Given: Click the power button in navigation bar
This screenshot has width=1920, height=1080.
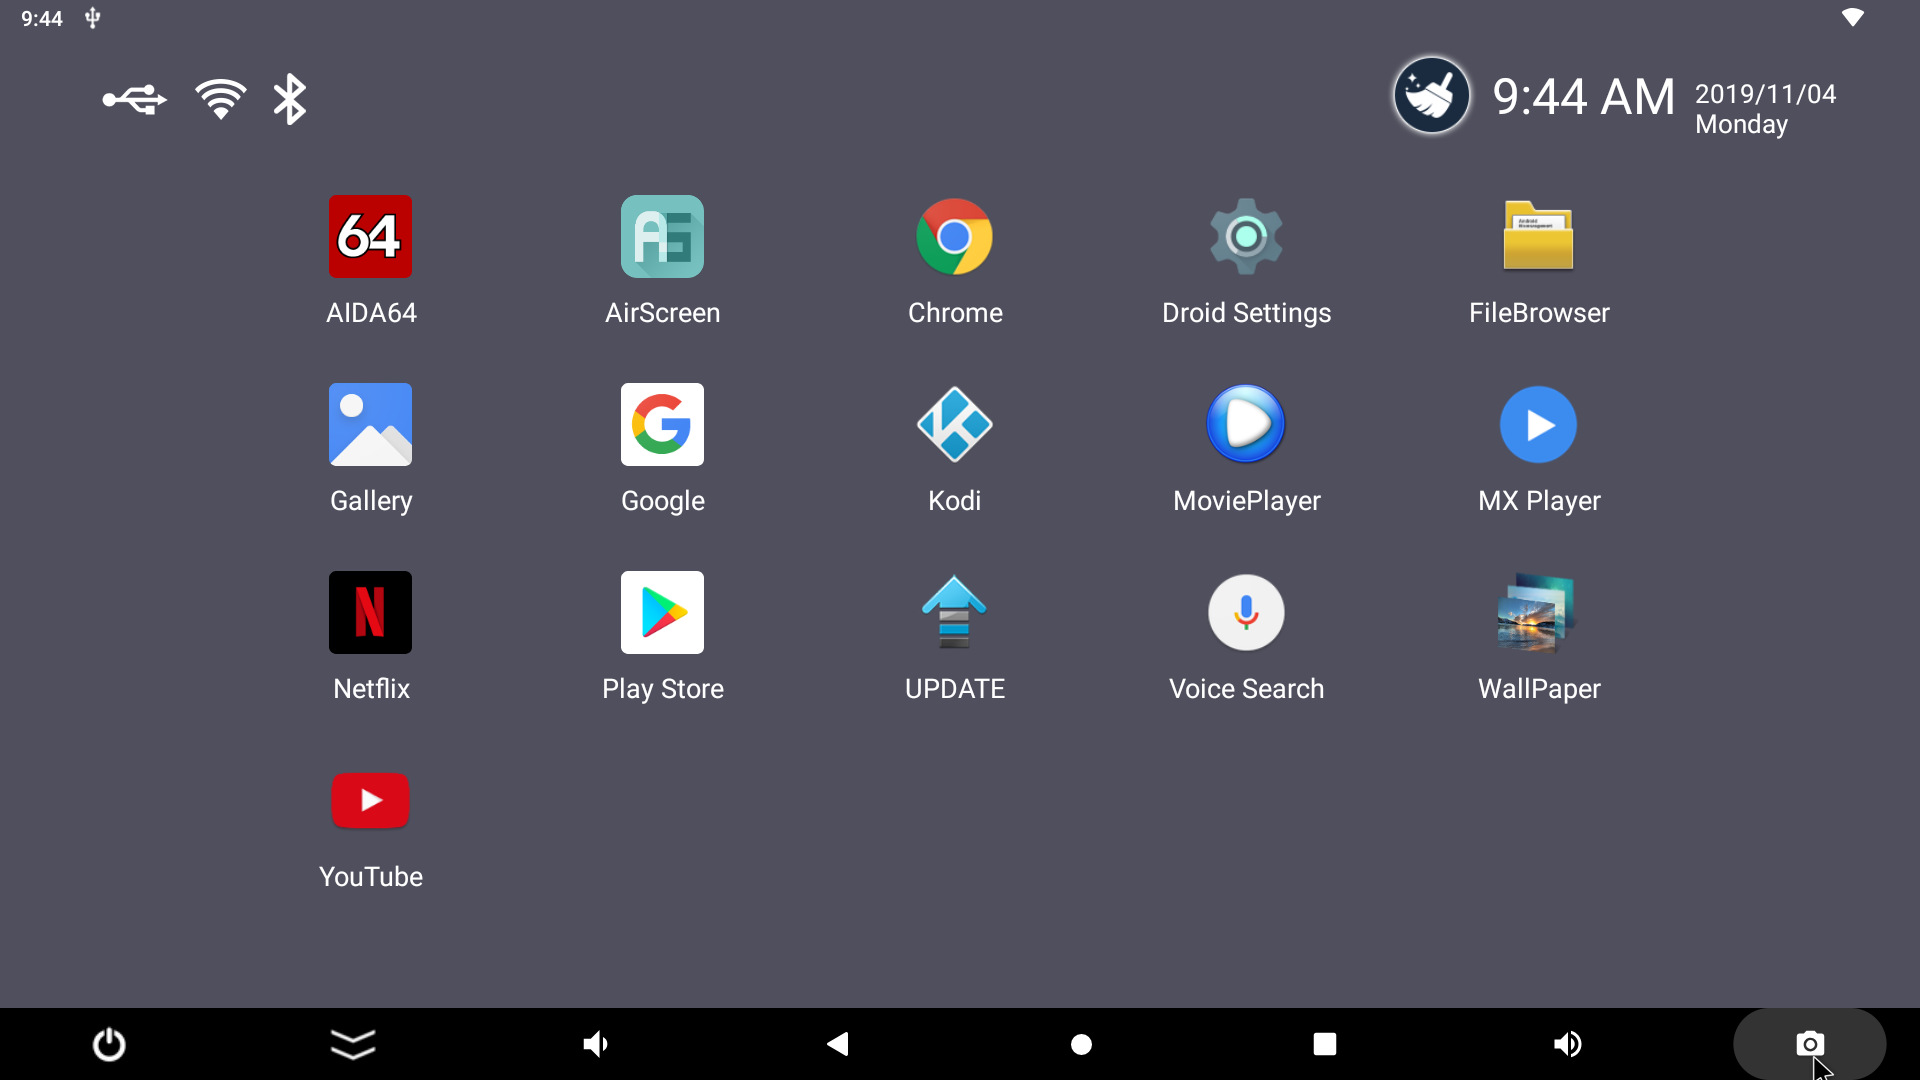Looking at the screenshot, I should (109, 1045).
